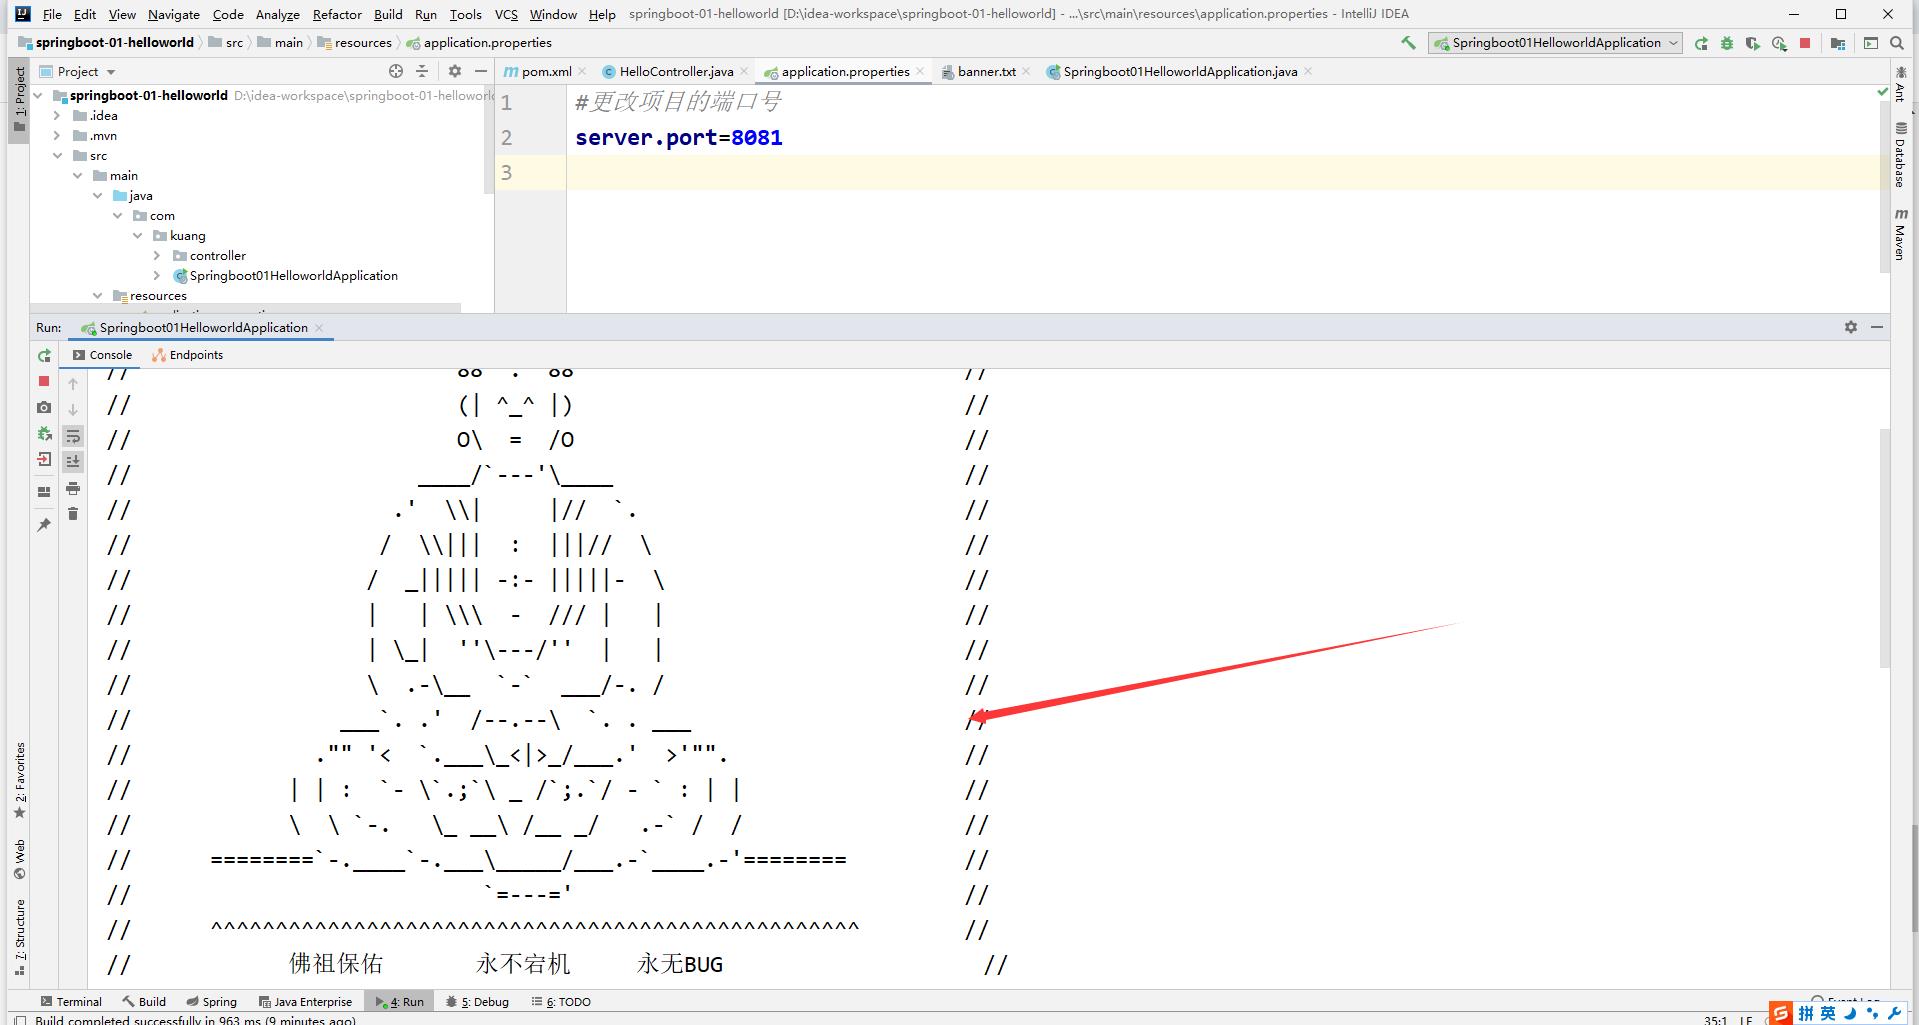The width and height of the screenshot is (1919, 1025).
Task: Run with Coverage icon in top toolbar
Action: (1753, 43)
